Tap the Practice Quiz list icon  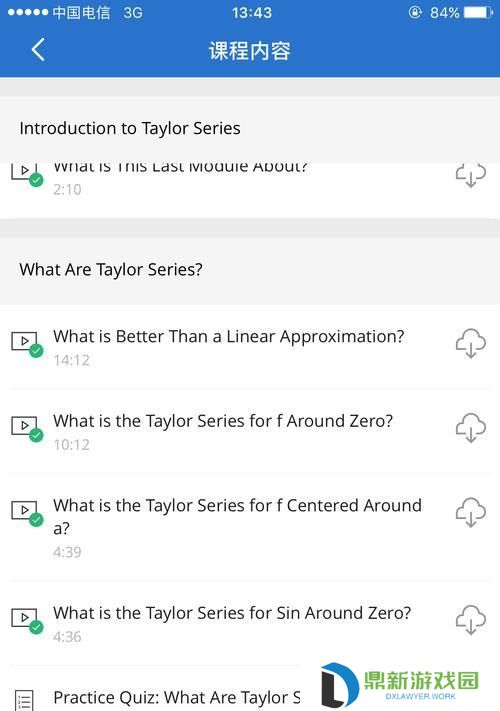24,700
